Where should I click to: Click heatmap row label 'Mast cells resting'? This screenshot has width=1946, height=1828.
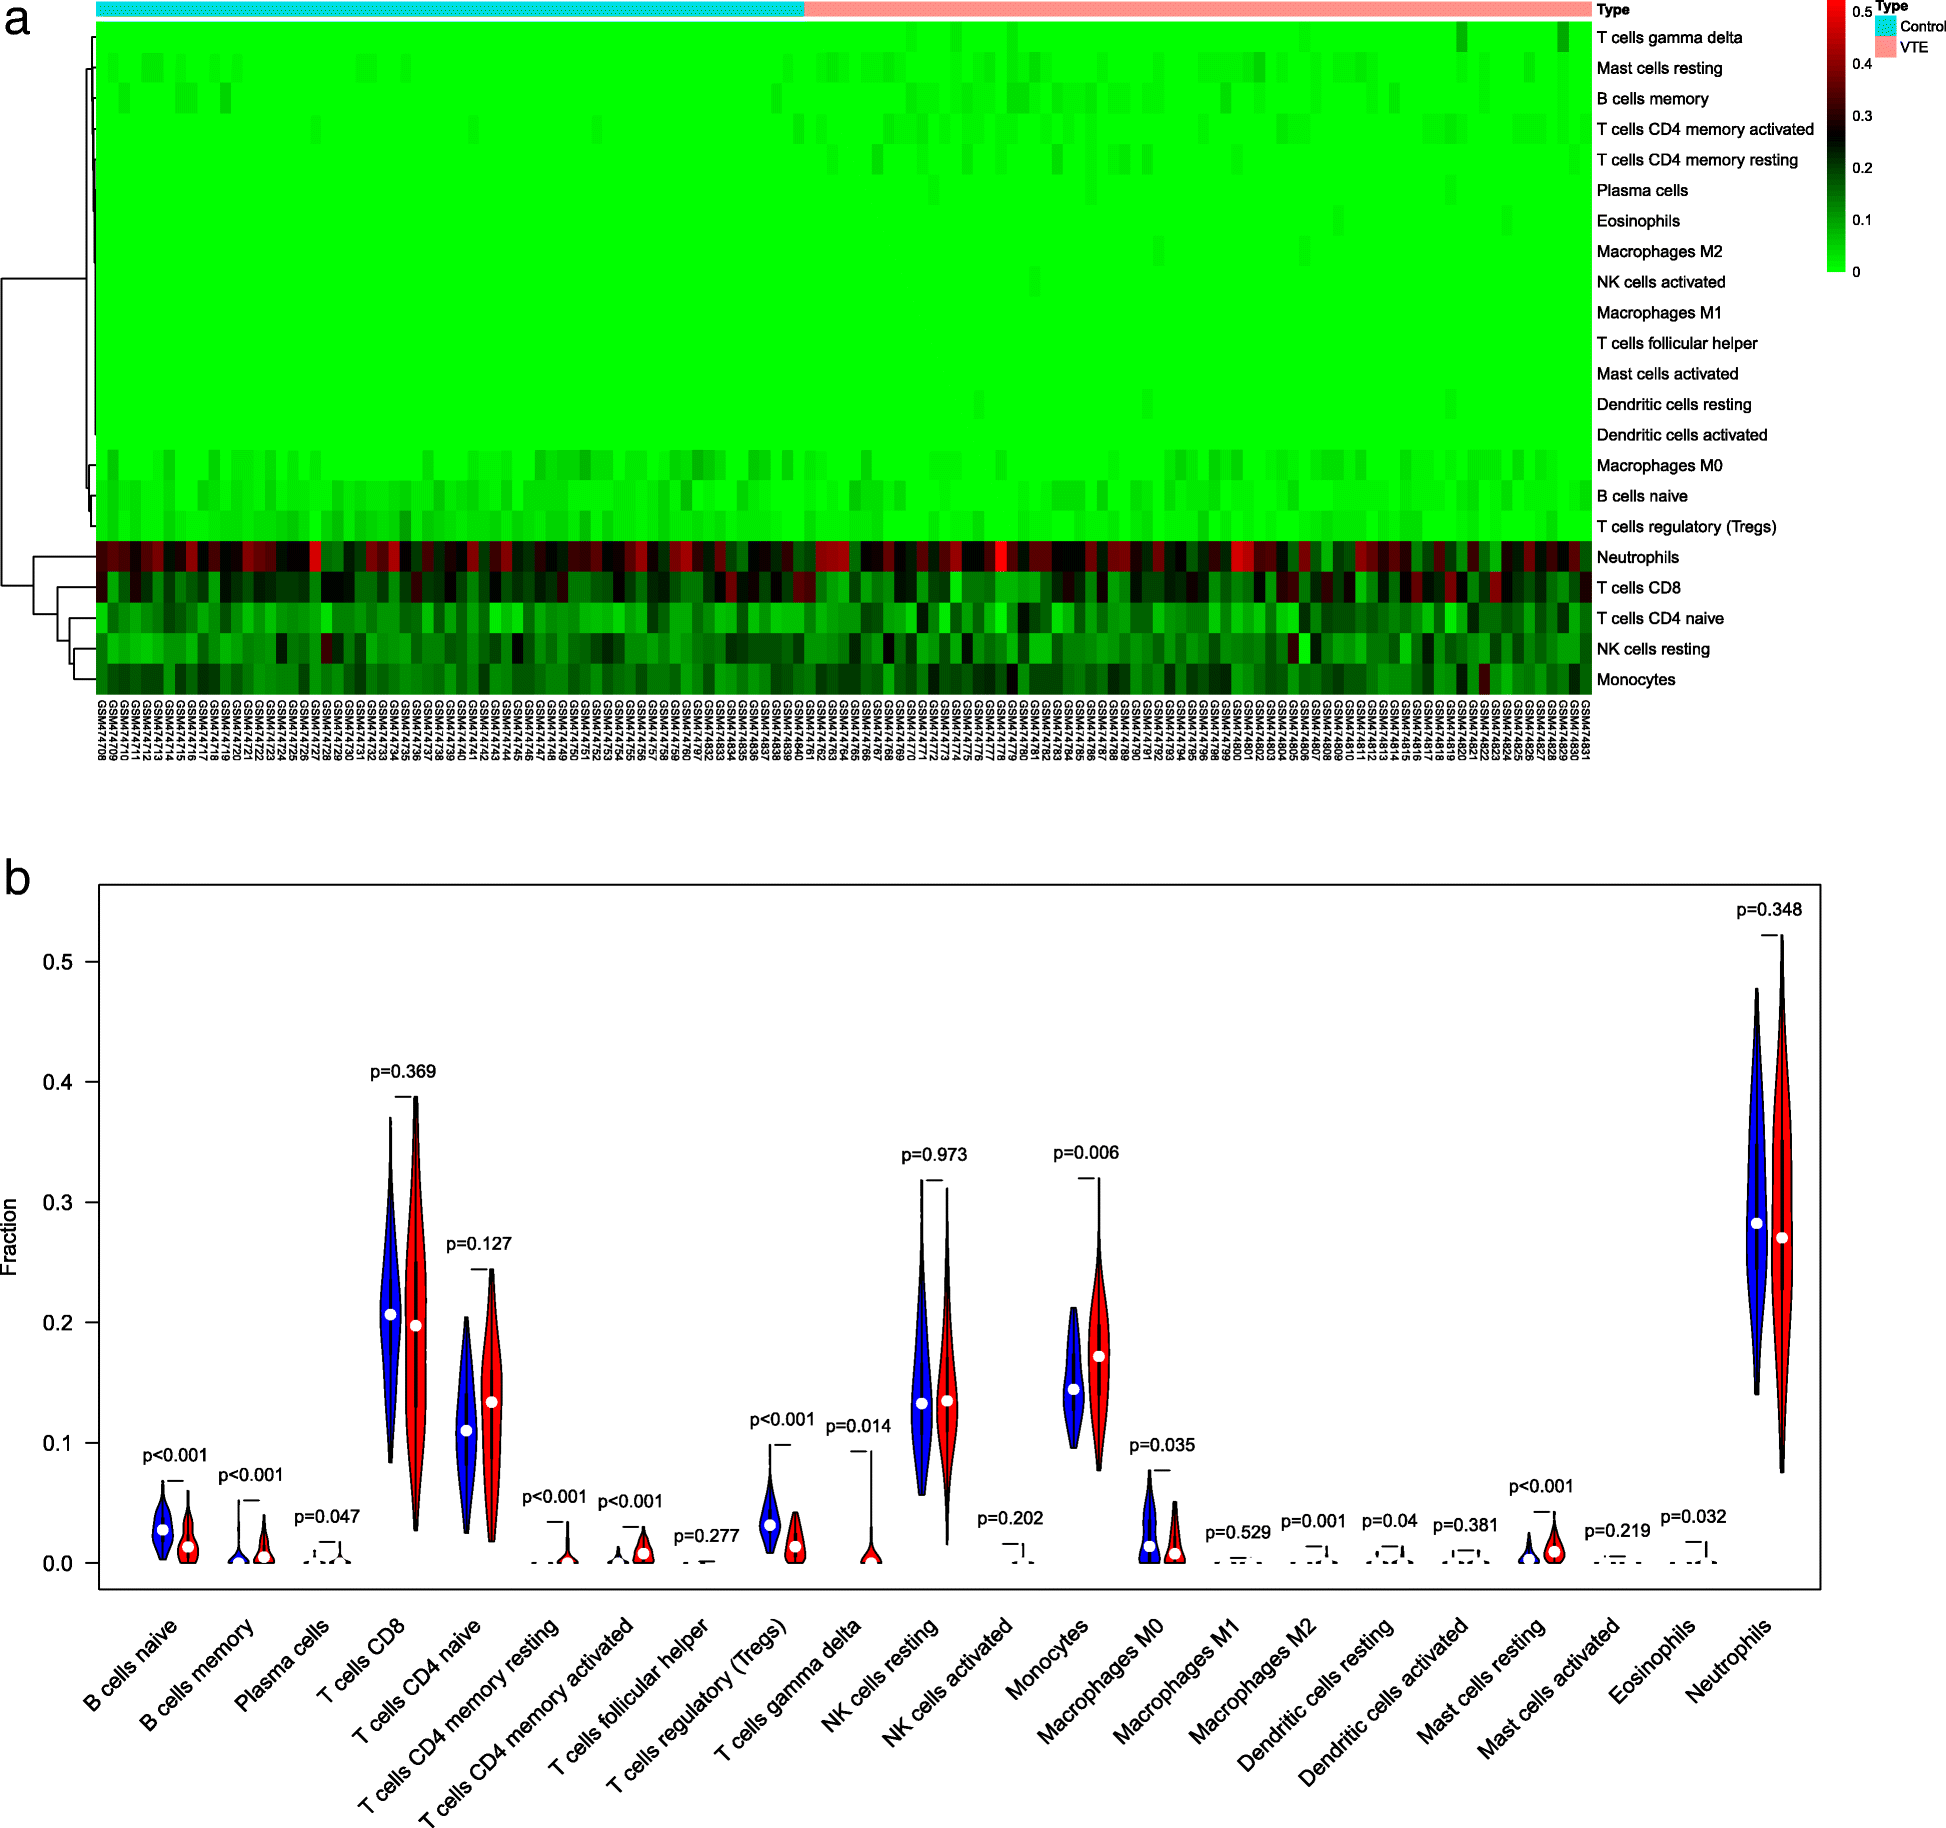pyautogui.click(x=1659, y=68)
